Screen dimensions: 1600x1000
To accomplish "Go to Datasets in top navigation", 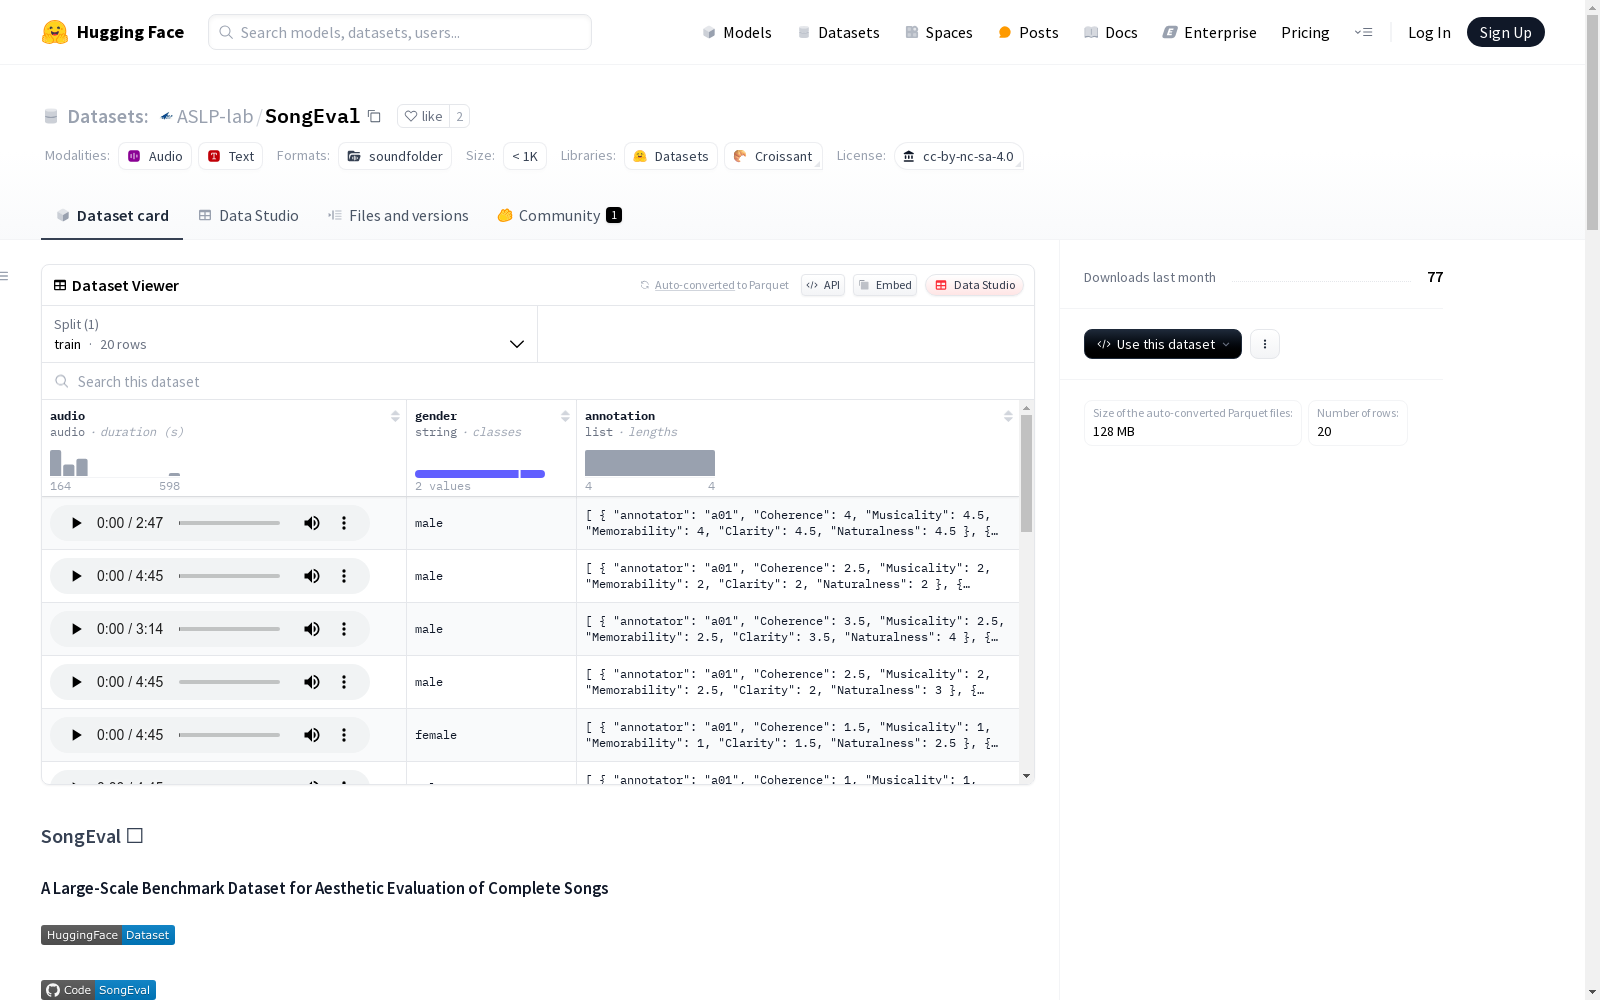I will 838,32.
